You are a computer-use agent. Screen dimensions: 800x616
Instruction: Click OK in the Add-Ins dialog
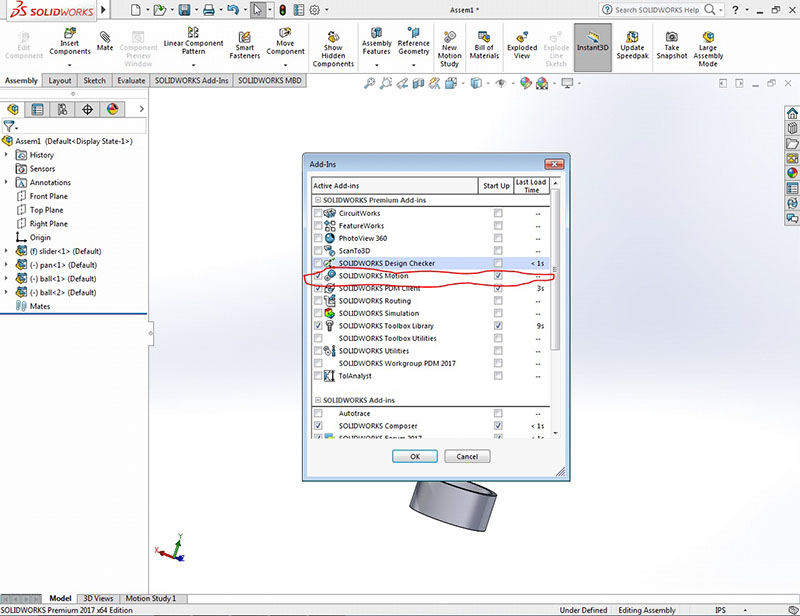(x=415, y=456)
